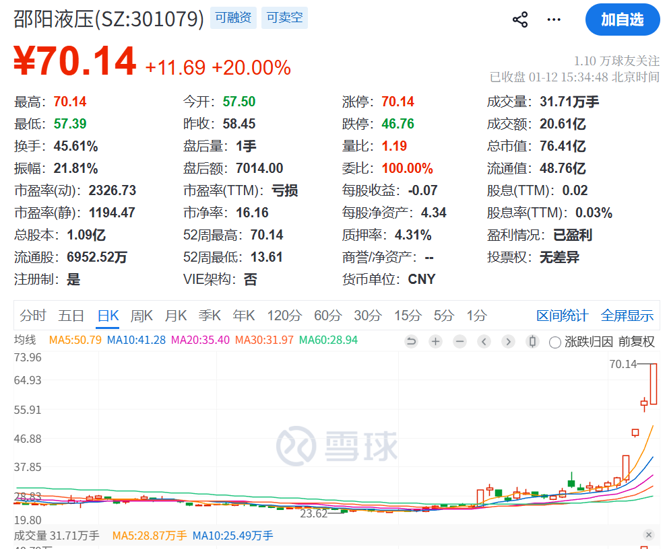
Task: Click 全屏显示 to show fullscreen
Action: (627, 315)
